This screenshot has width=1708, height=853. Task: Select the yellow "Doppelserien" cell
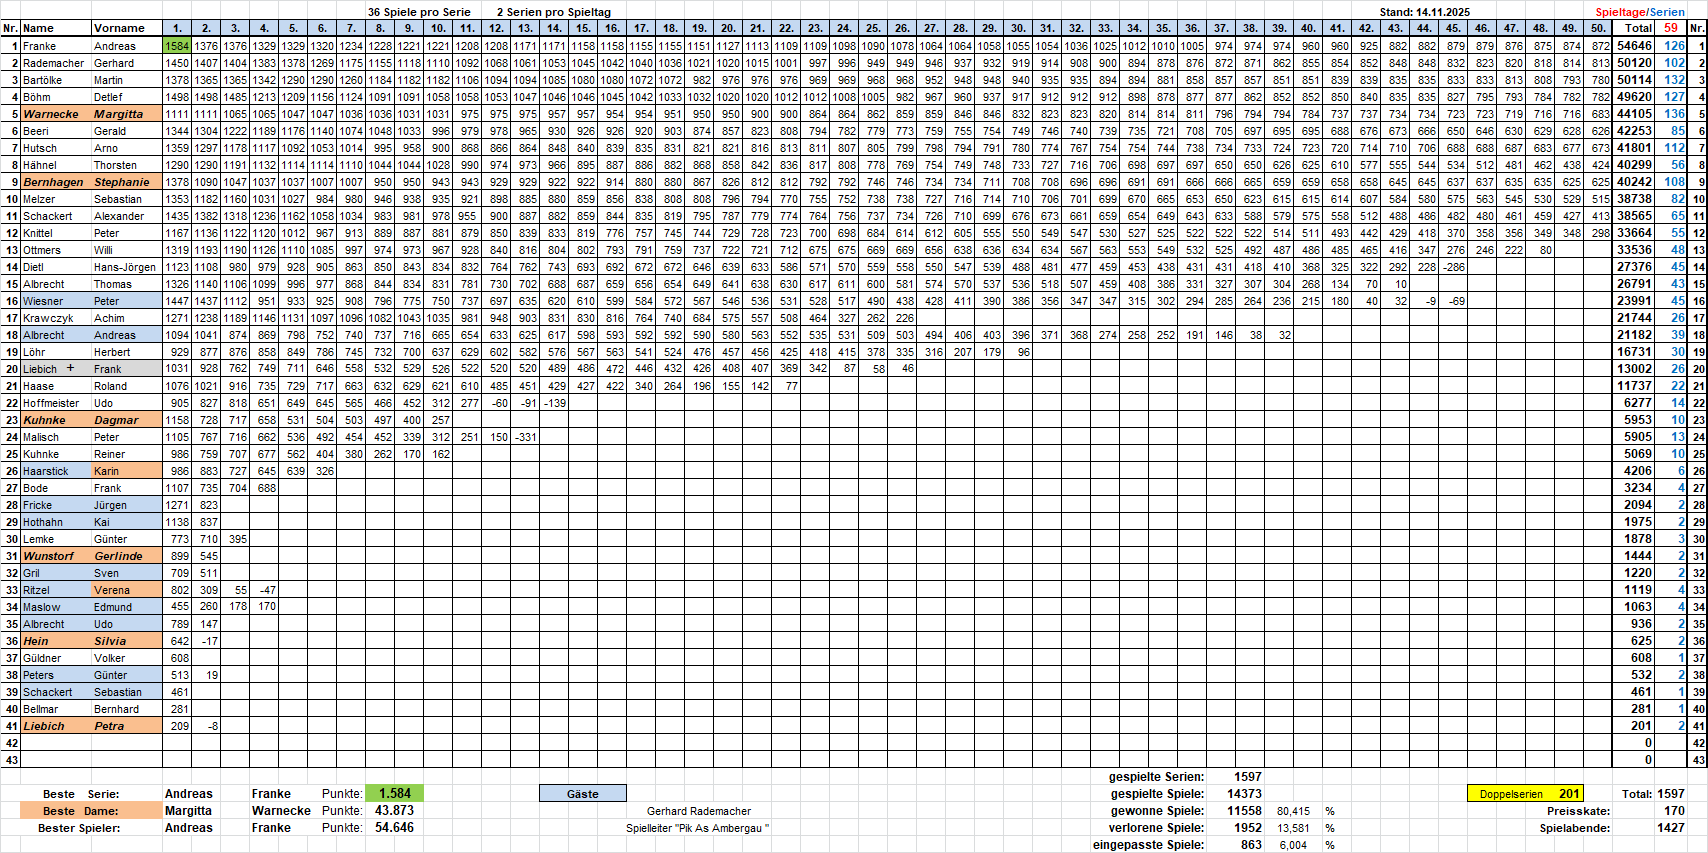[1525, 794]
